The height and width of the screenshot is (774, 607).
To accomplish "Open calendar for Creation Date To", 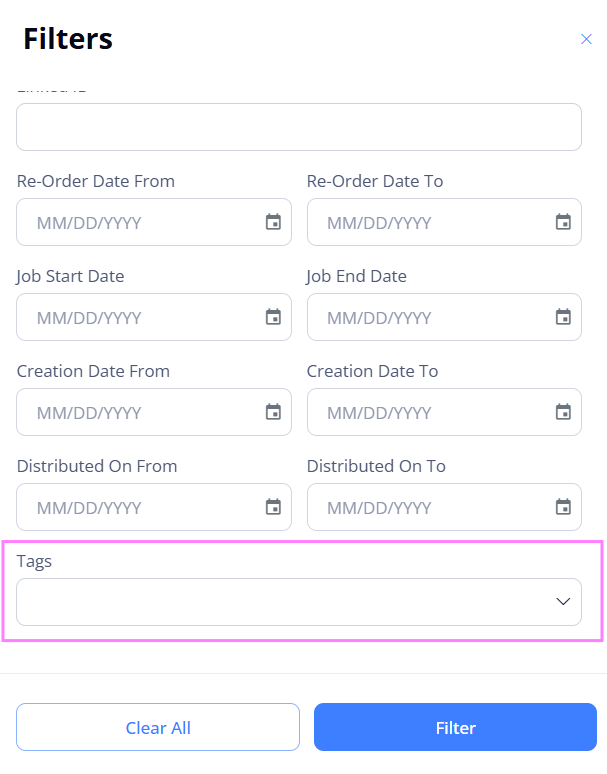I will [x=563, y=412].
